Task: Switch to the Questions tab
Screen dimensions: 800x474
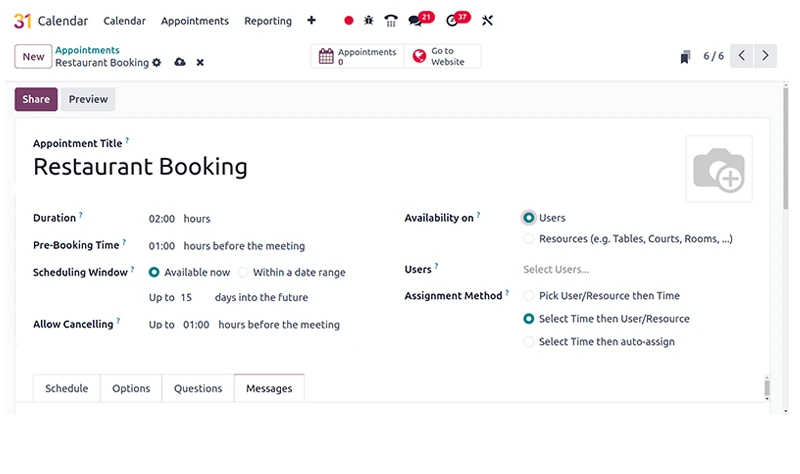Action: [198, 388]
